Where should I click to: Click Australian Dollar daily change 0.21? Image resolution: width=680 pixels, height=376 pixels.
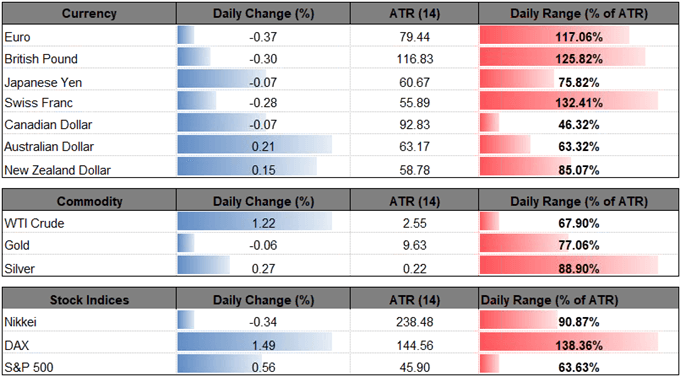263,147
